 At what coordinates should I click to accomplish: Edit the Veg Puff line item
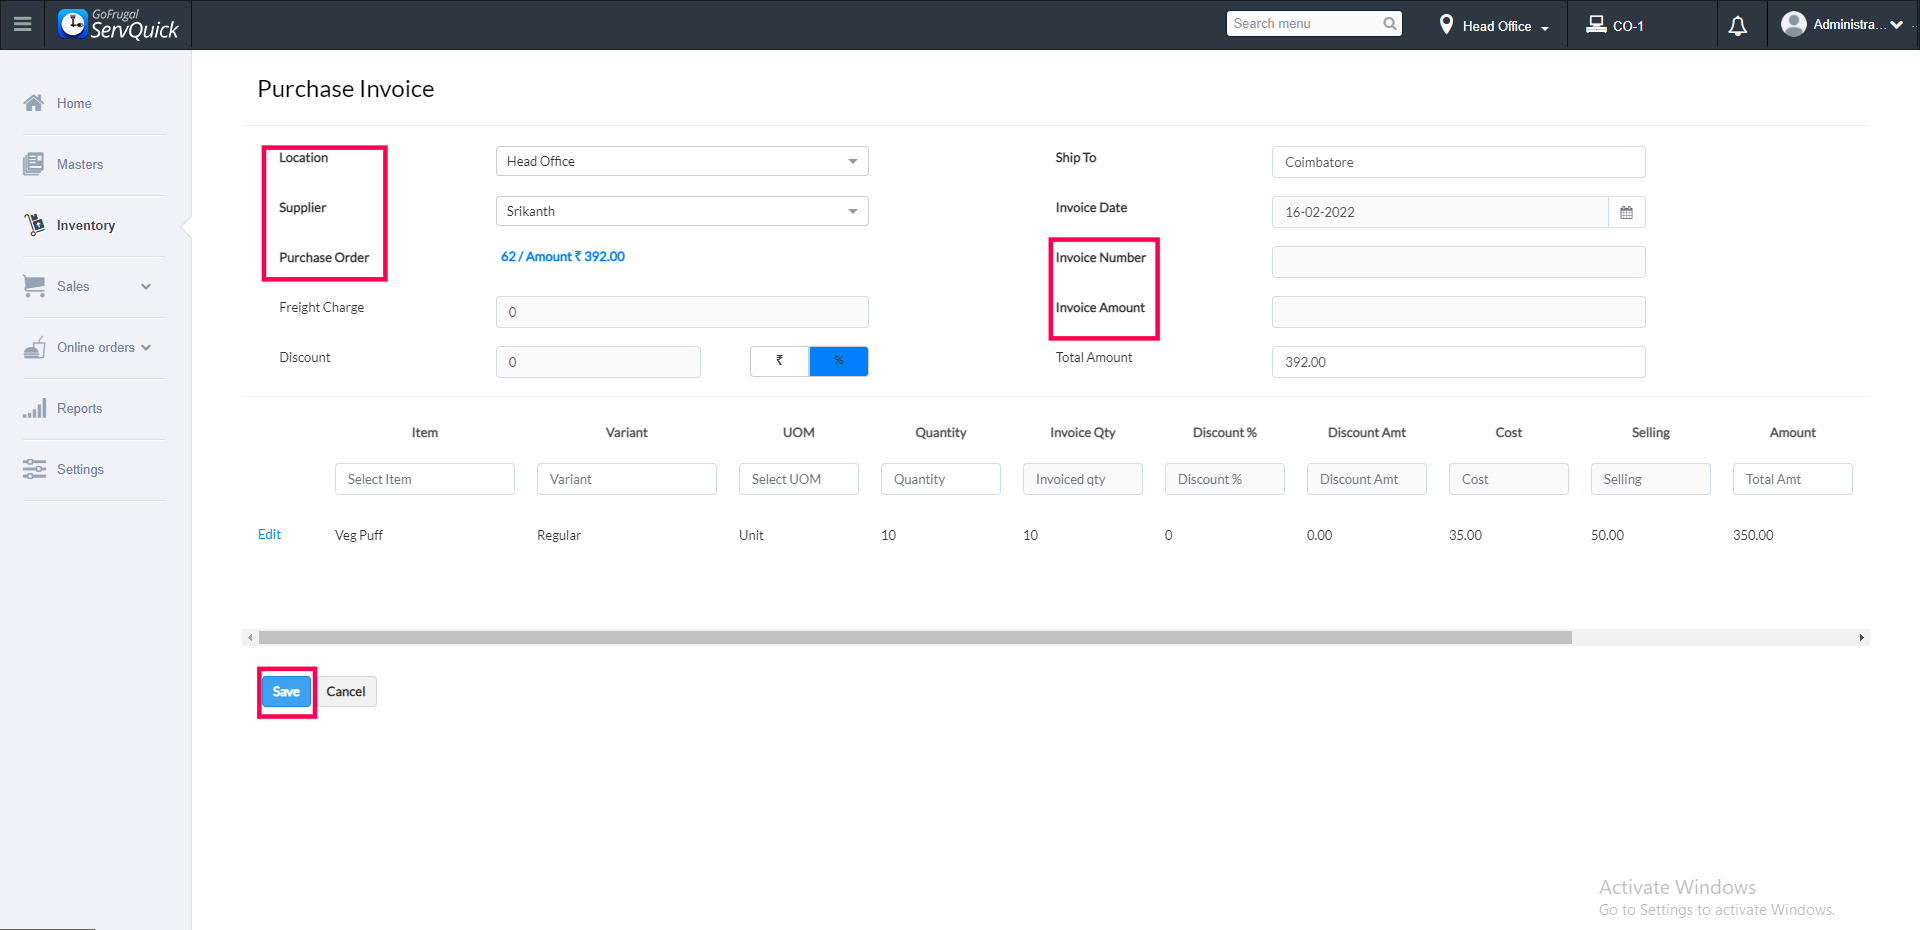(269, 534)
